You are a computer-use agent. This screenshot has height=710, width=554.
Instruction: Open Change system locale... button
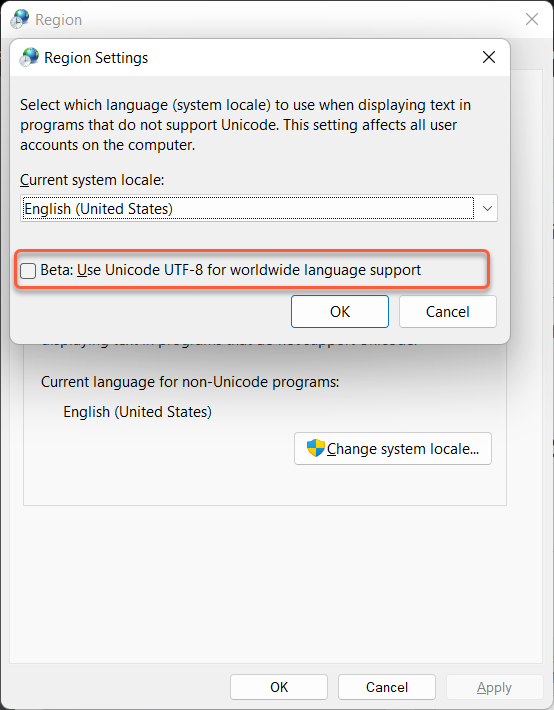[x=393, y=448]
